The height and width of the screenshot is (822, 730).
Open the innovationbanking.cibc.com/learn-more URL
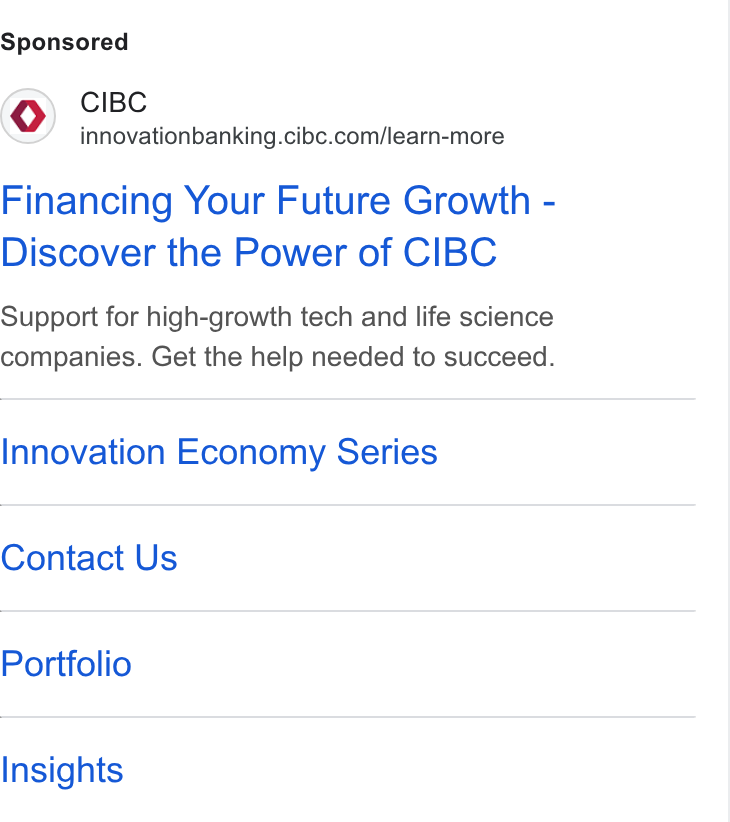[292, 136]
